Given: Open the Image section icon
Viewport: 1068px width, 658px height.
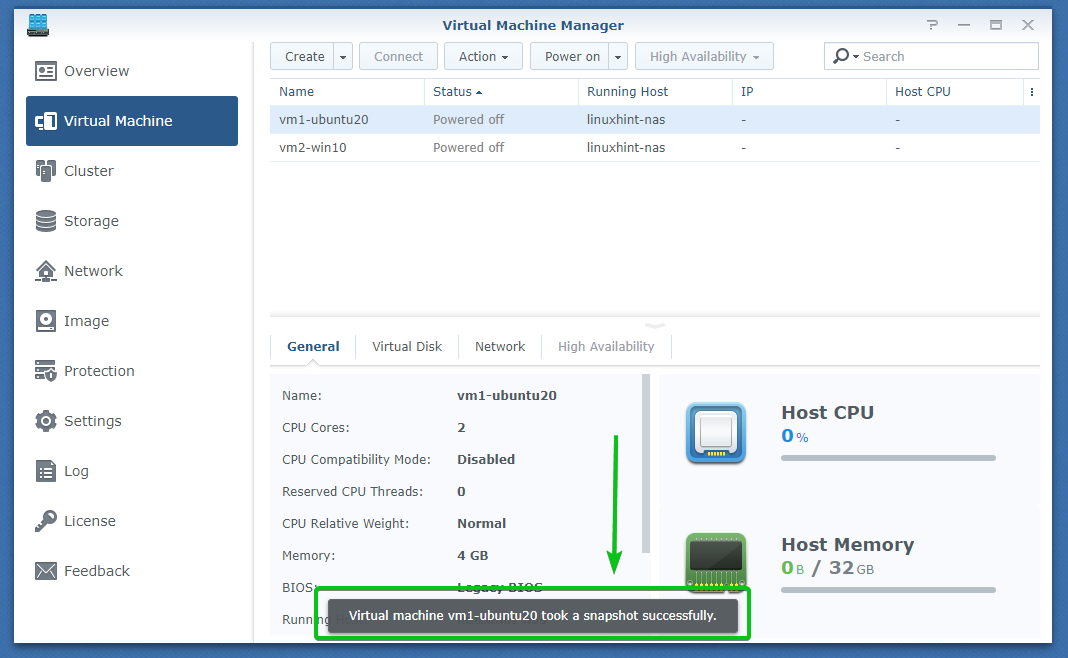Looking at the screenshot, I should pos(46,321).
